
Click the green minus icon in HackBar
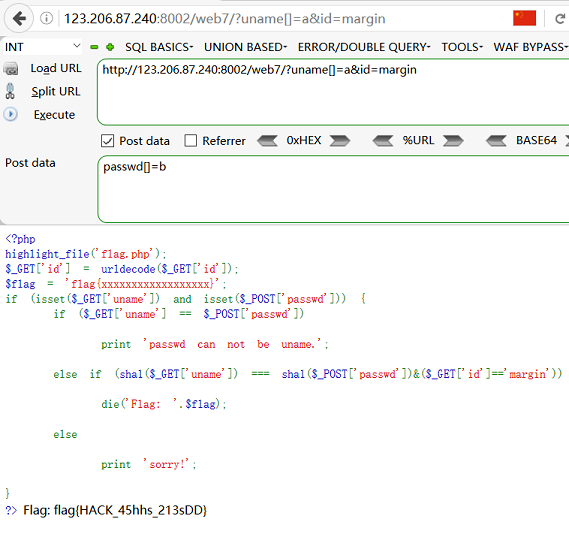coord(94,47)
